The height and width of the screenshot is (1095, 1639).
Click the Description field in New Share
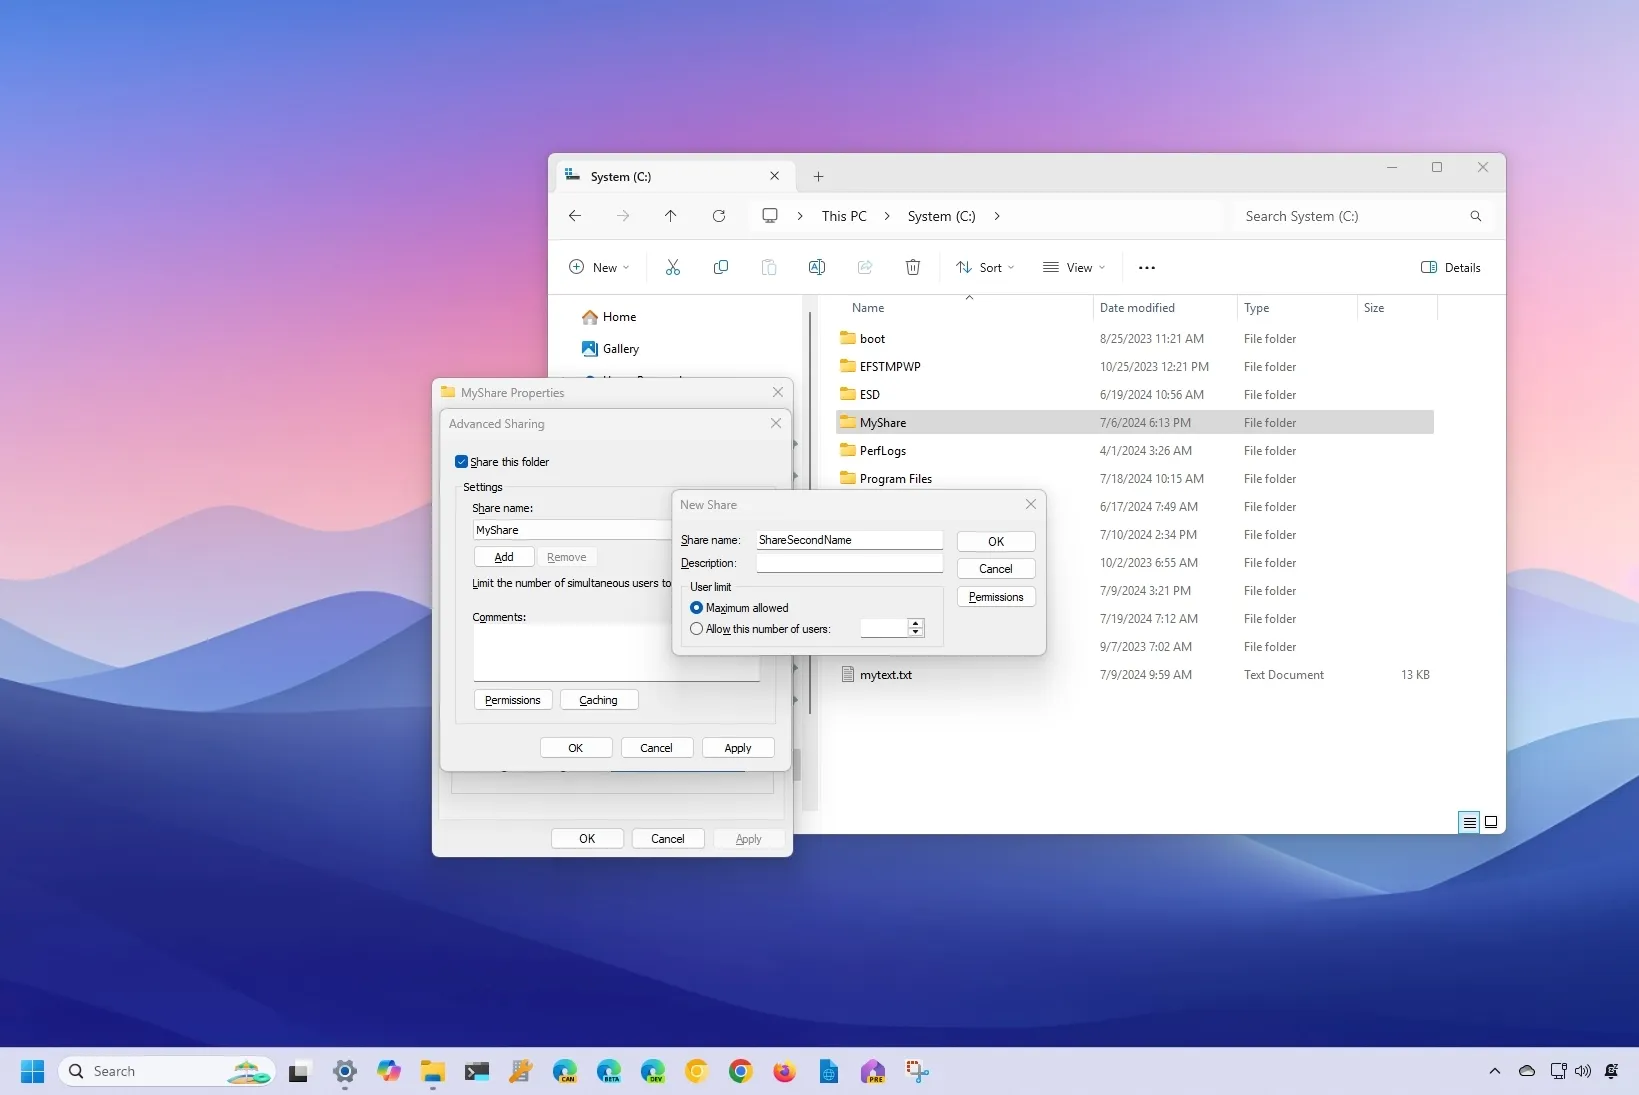click(849, 563)
